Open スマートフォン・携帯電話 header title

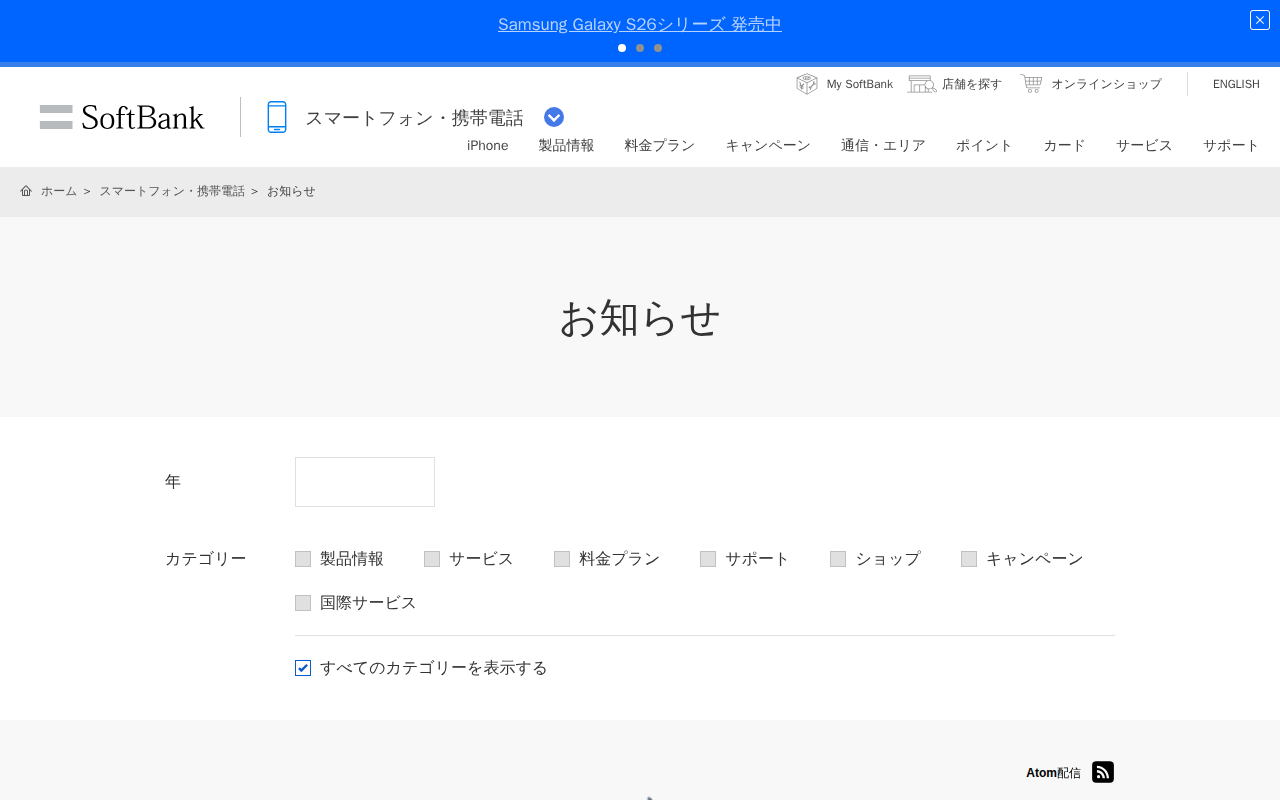[414, 118]
